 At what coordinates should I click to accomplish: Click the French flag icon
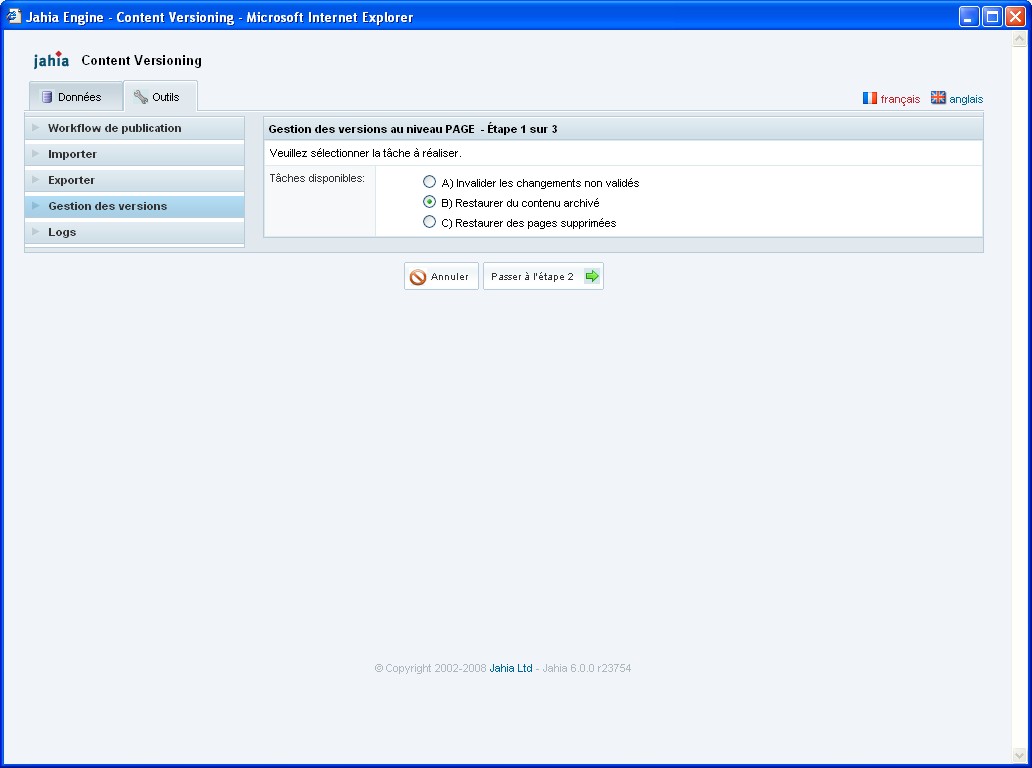coord(869,98)
